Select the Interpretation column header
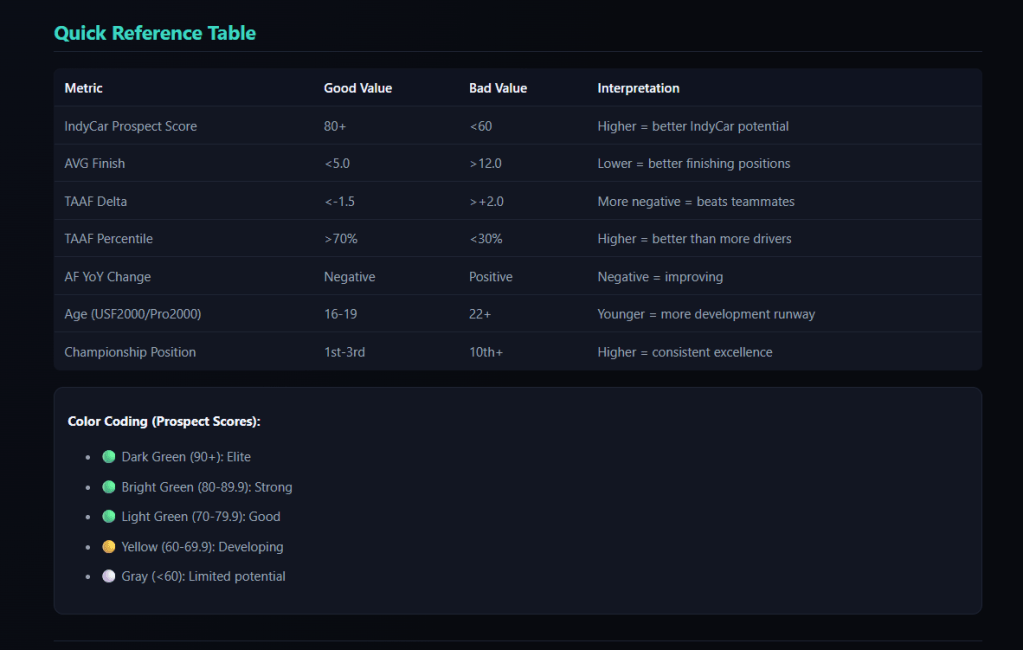Image resolution: width=1023 pixels, height=650 pixels. (638, 88)
